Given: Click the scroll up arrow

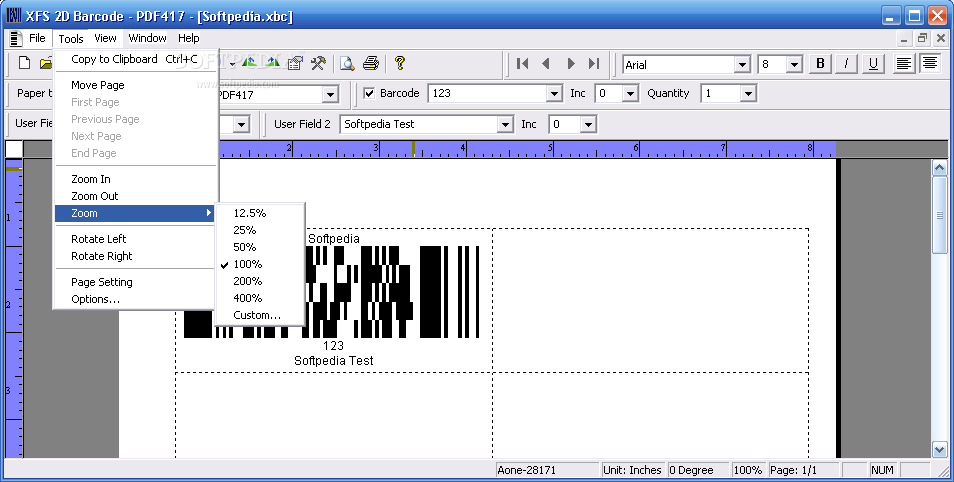Looking at the screenshot, I should tap(939, 167).
